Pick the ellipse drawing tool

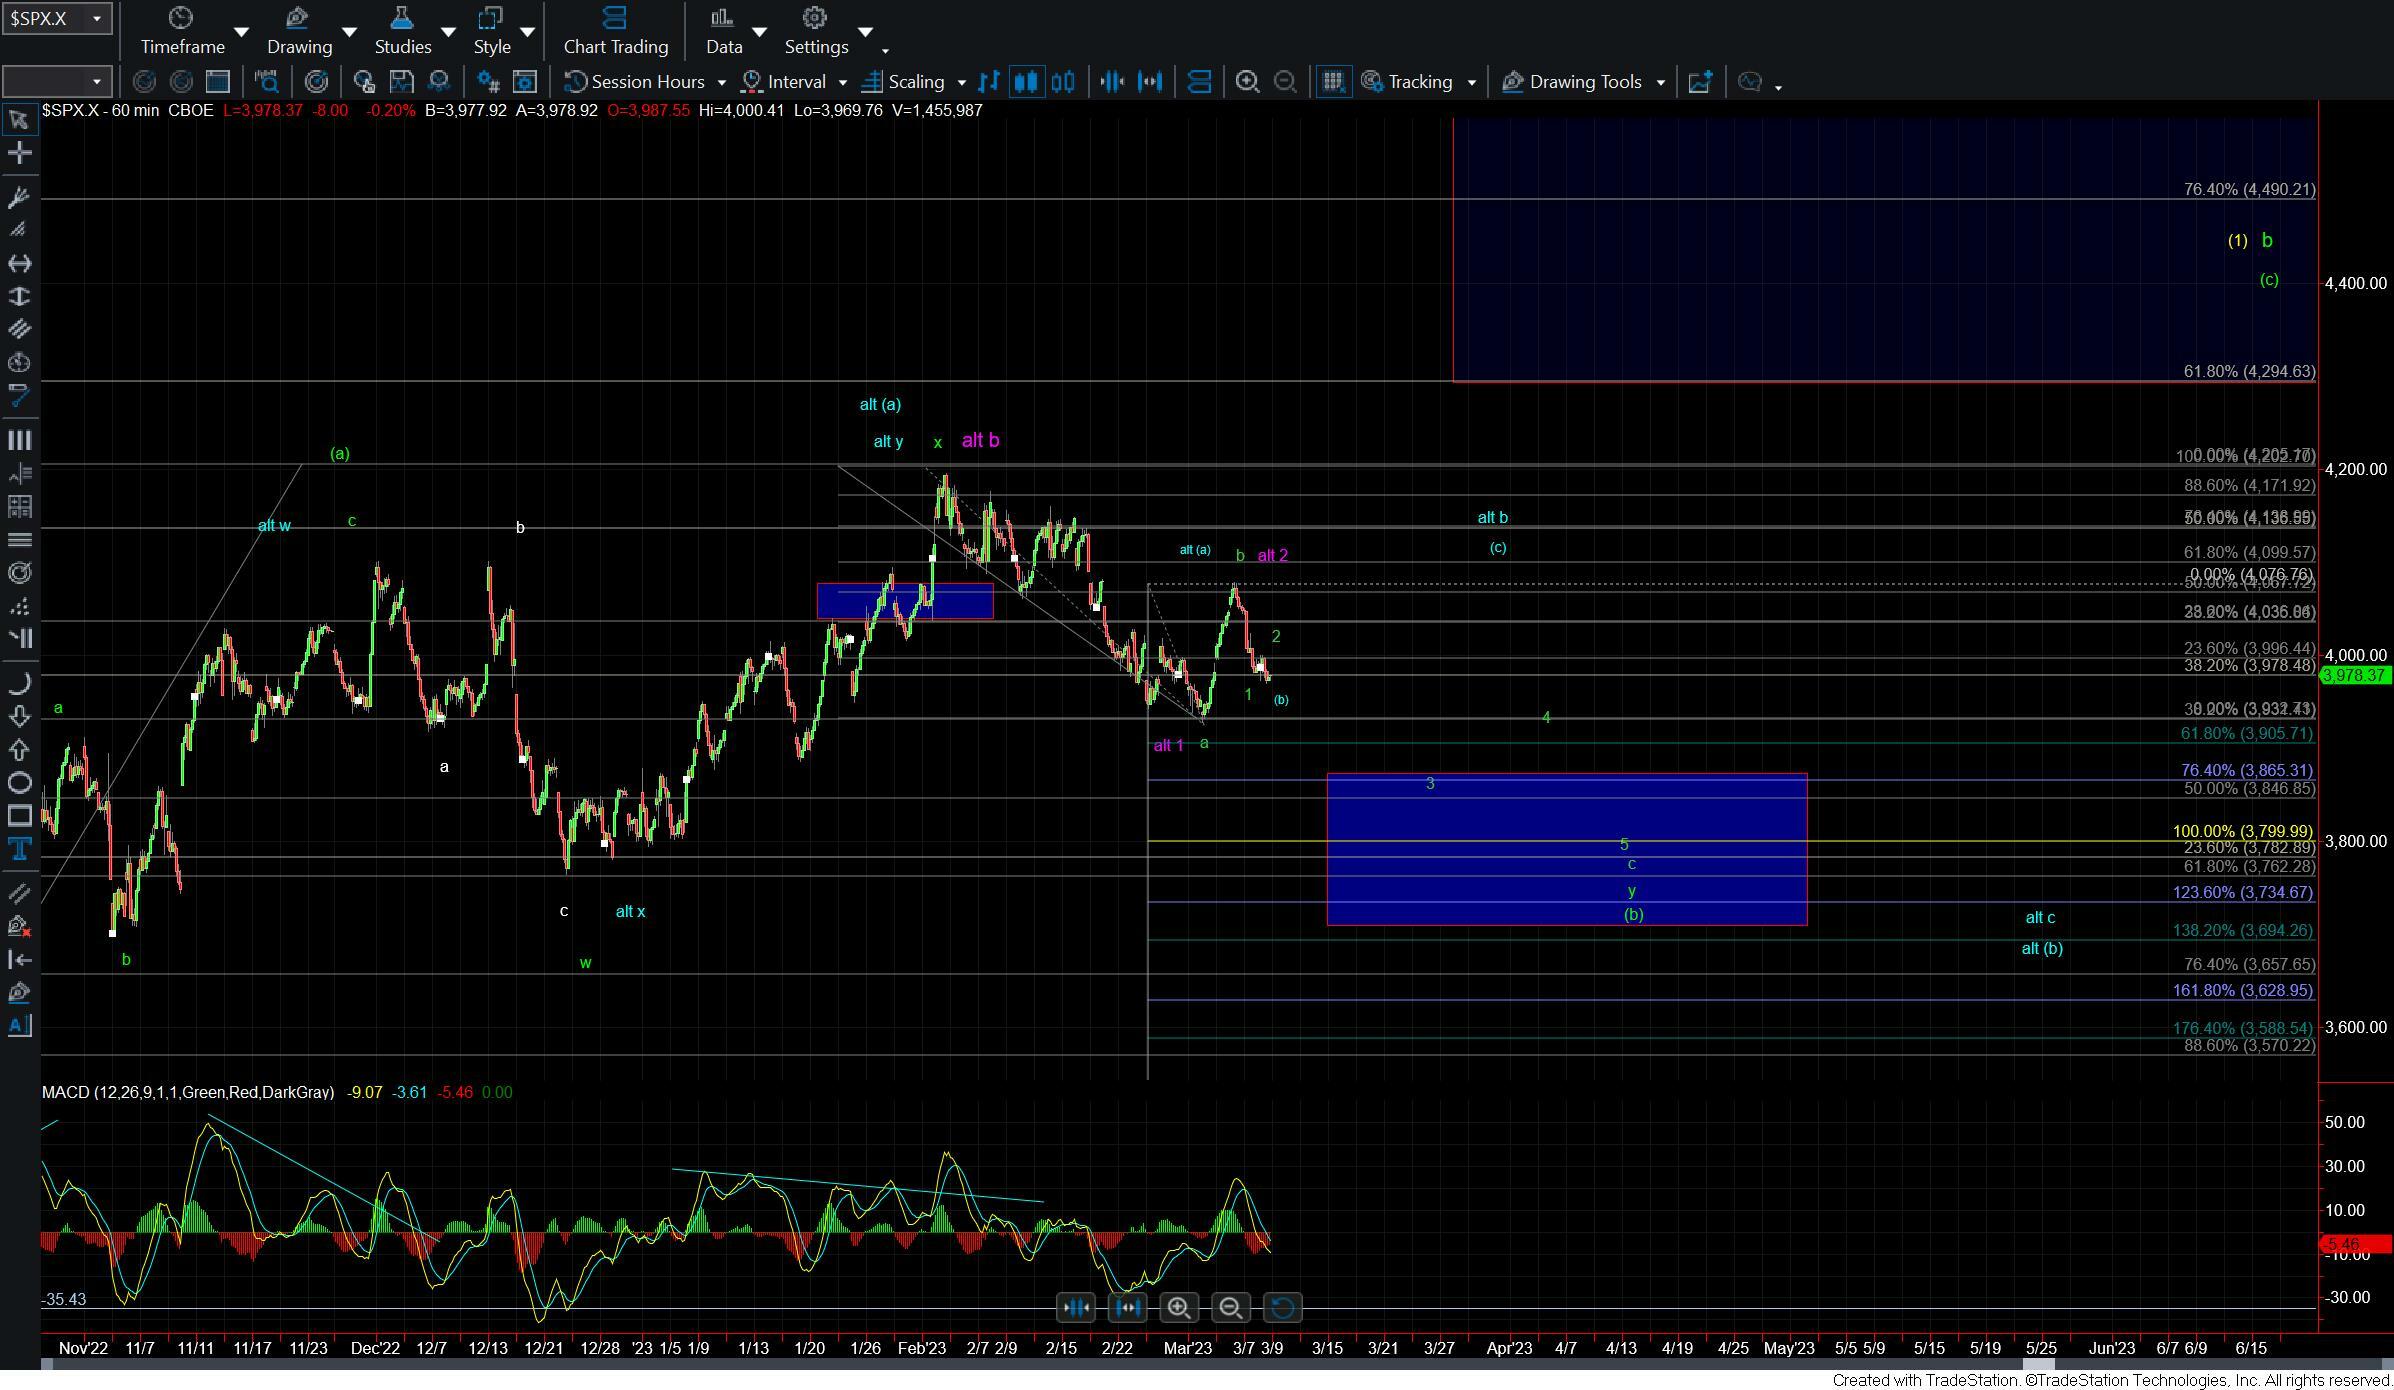(x=19, y=782)
